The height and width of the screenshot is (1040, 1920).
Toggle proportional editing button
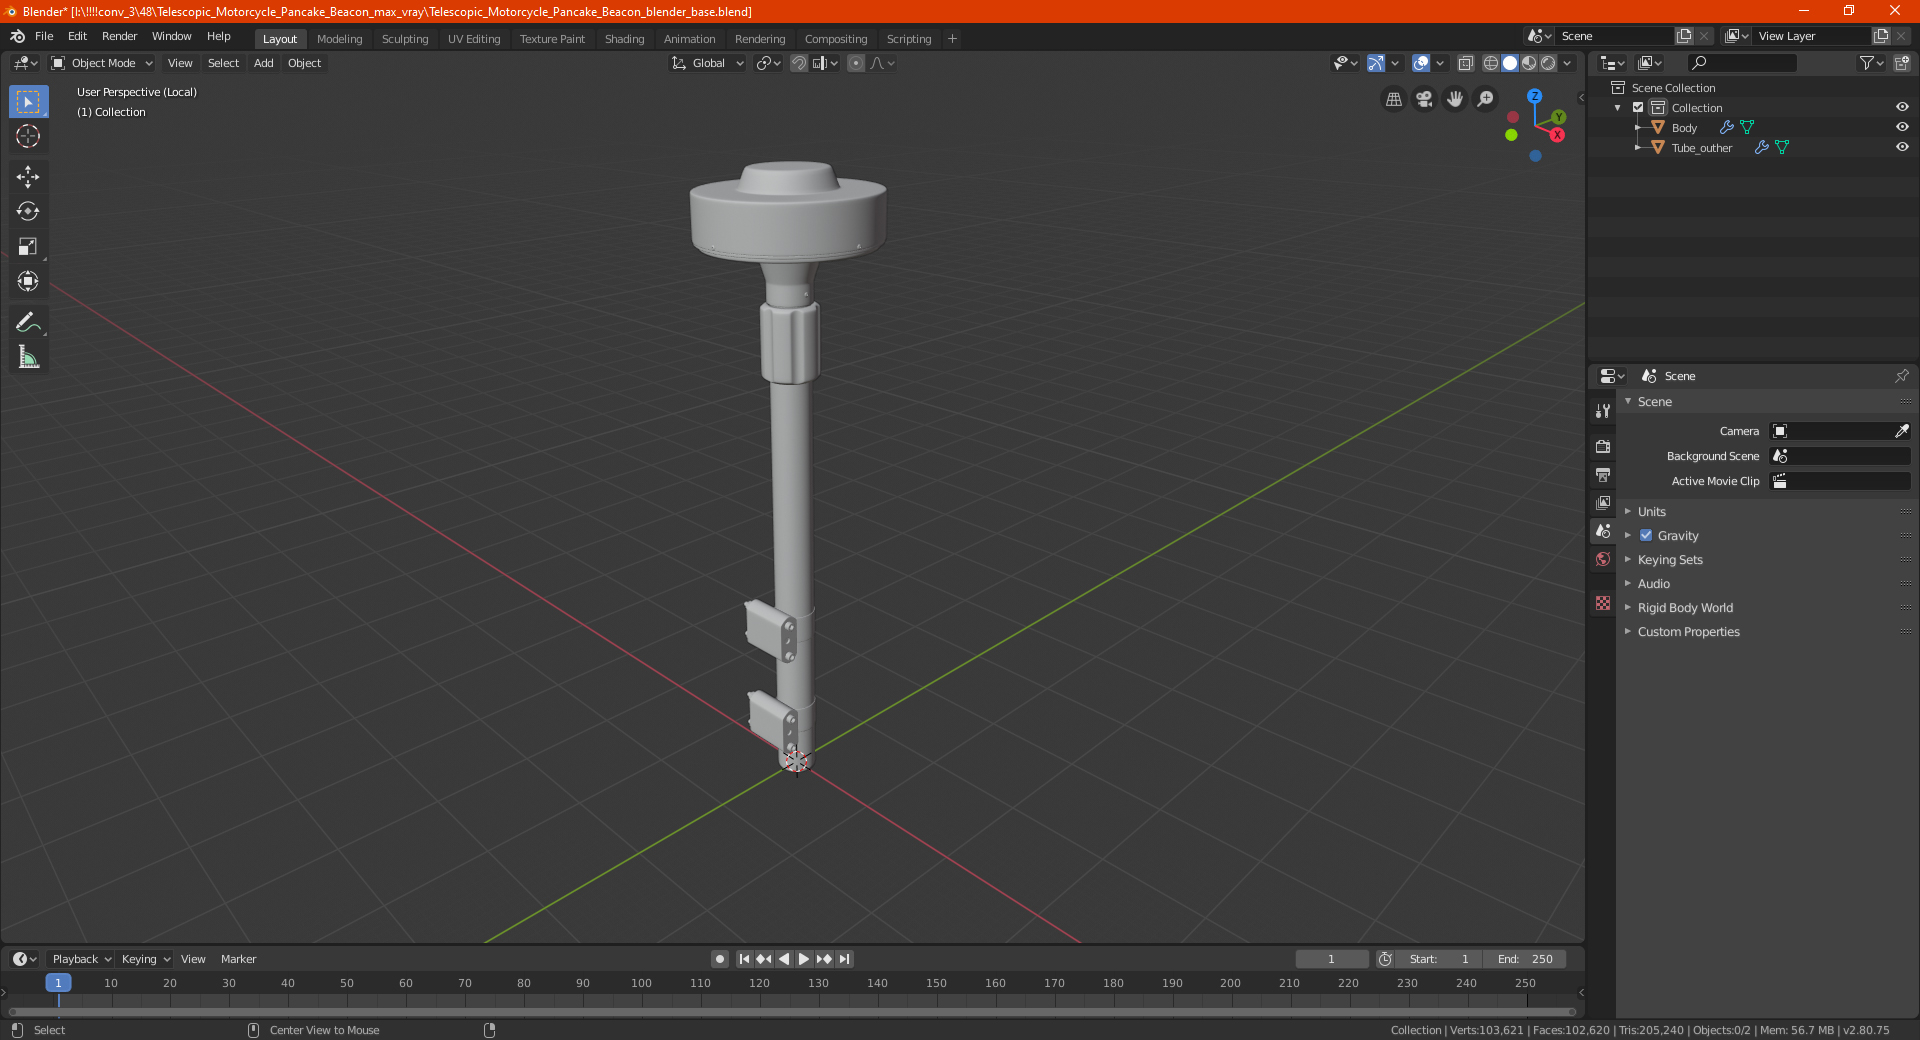click(x=856, y=63)
